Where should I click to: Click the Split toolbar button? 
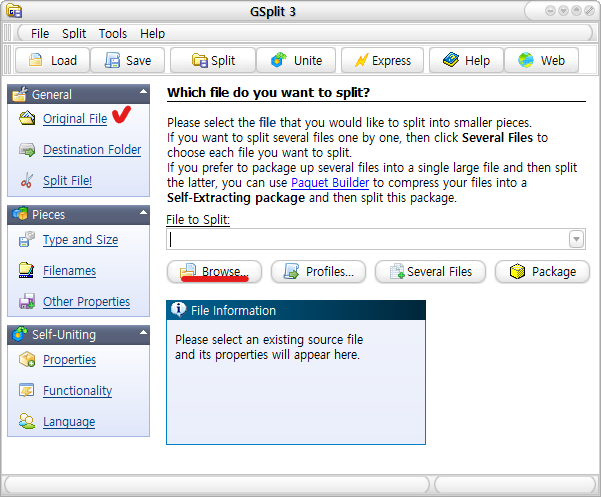pyautogui.click(x=213, y=61)
